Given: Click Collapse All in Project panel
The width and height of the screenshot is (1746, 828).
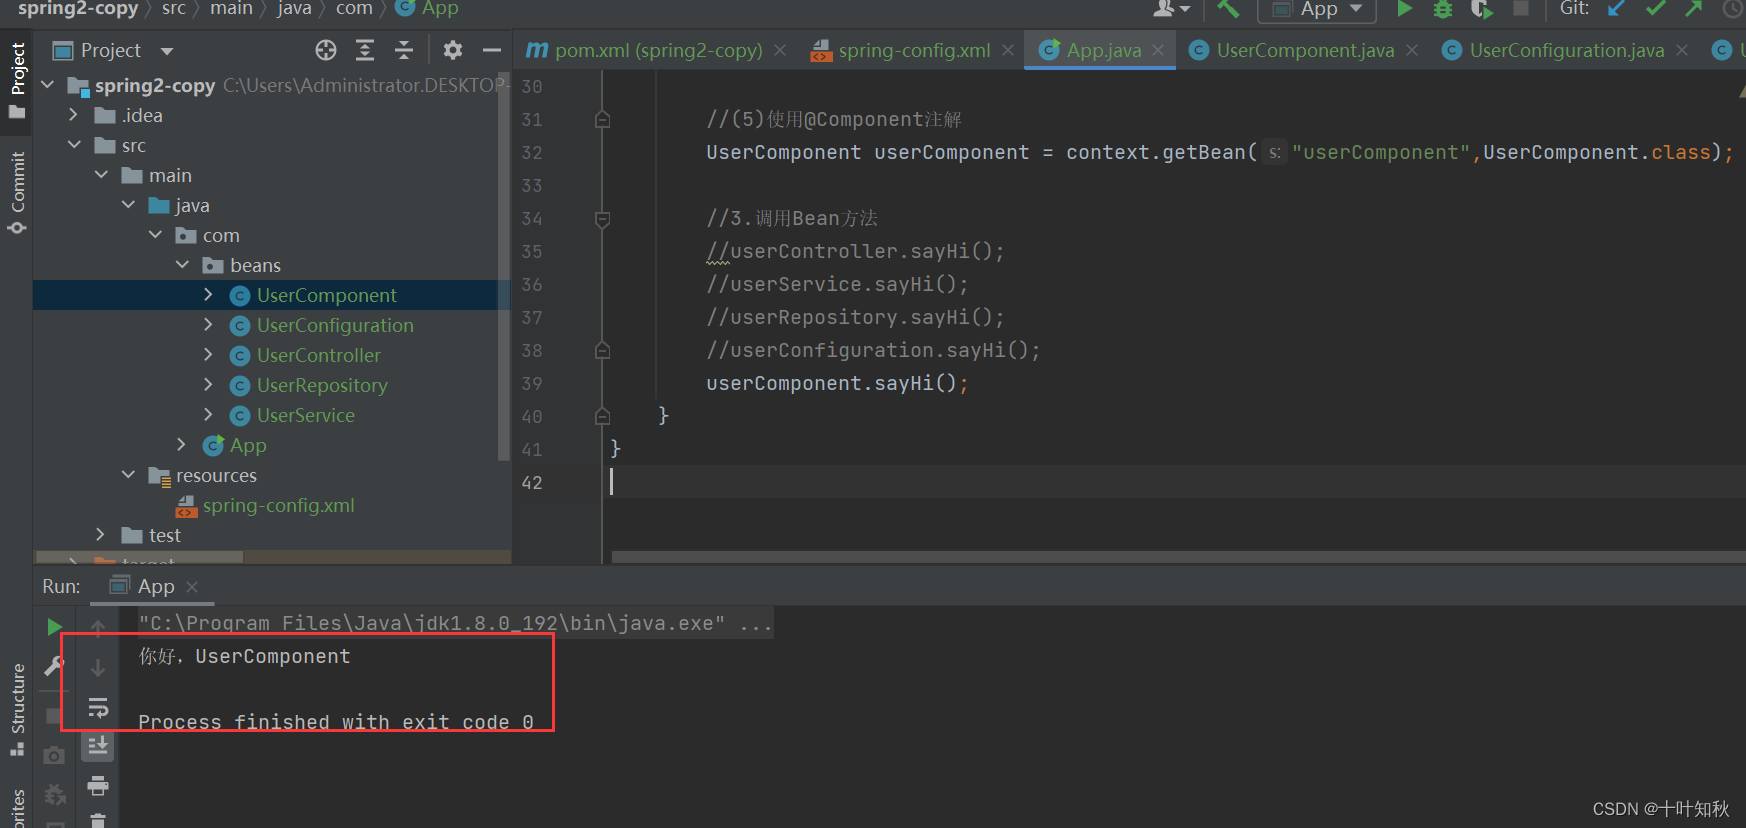Looking at the screenshot, I should tap(404, 50).
